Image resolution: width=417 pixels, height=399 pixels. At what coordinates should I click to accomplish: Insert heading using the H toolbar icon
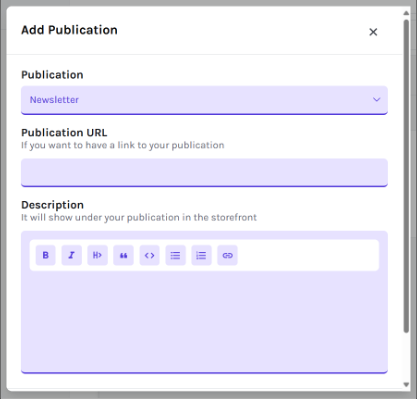[x=97, y=255]
